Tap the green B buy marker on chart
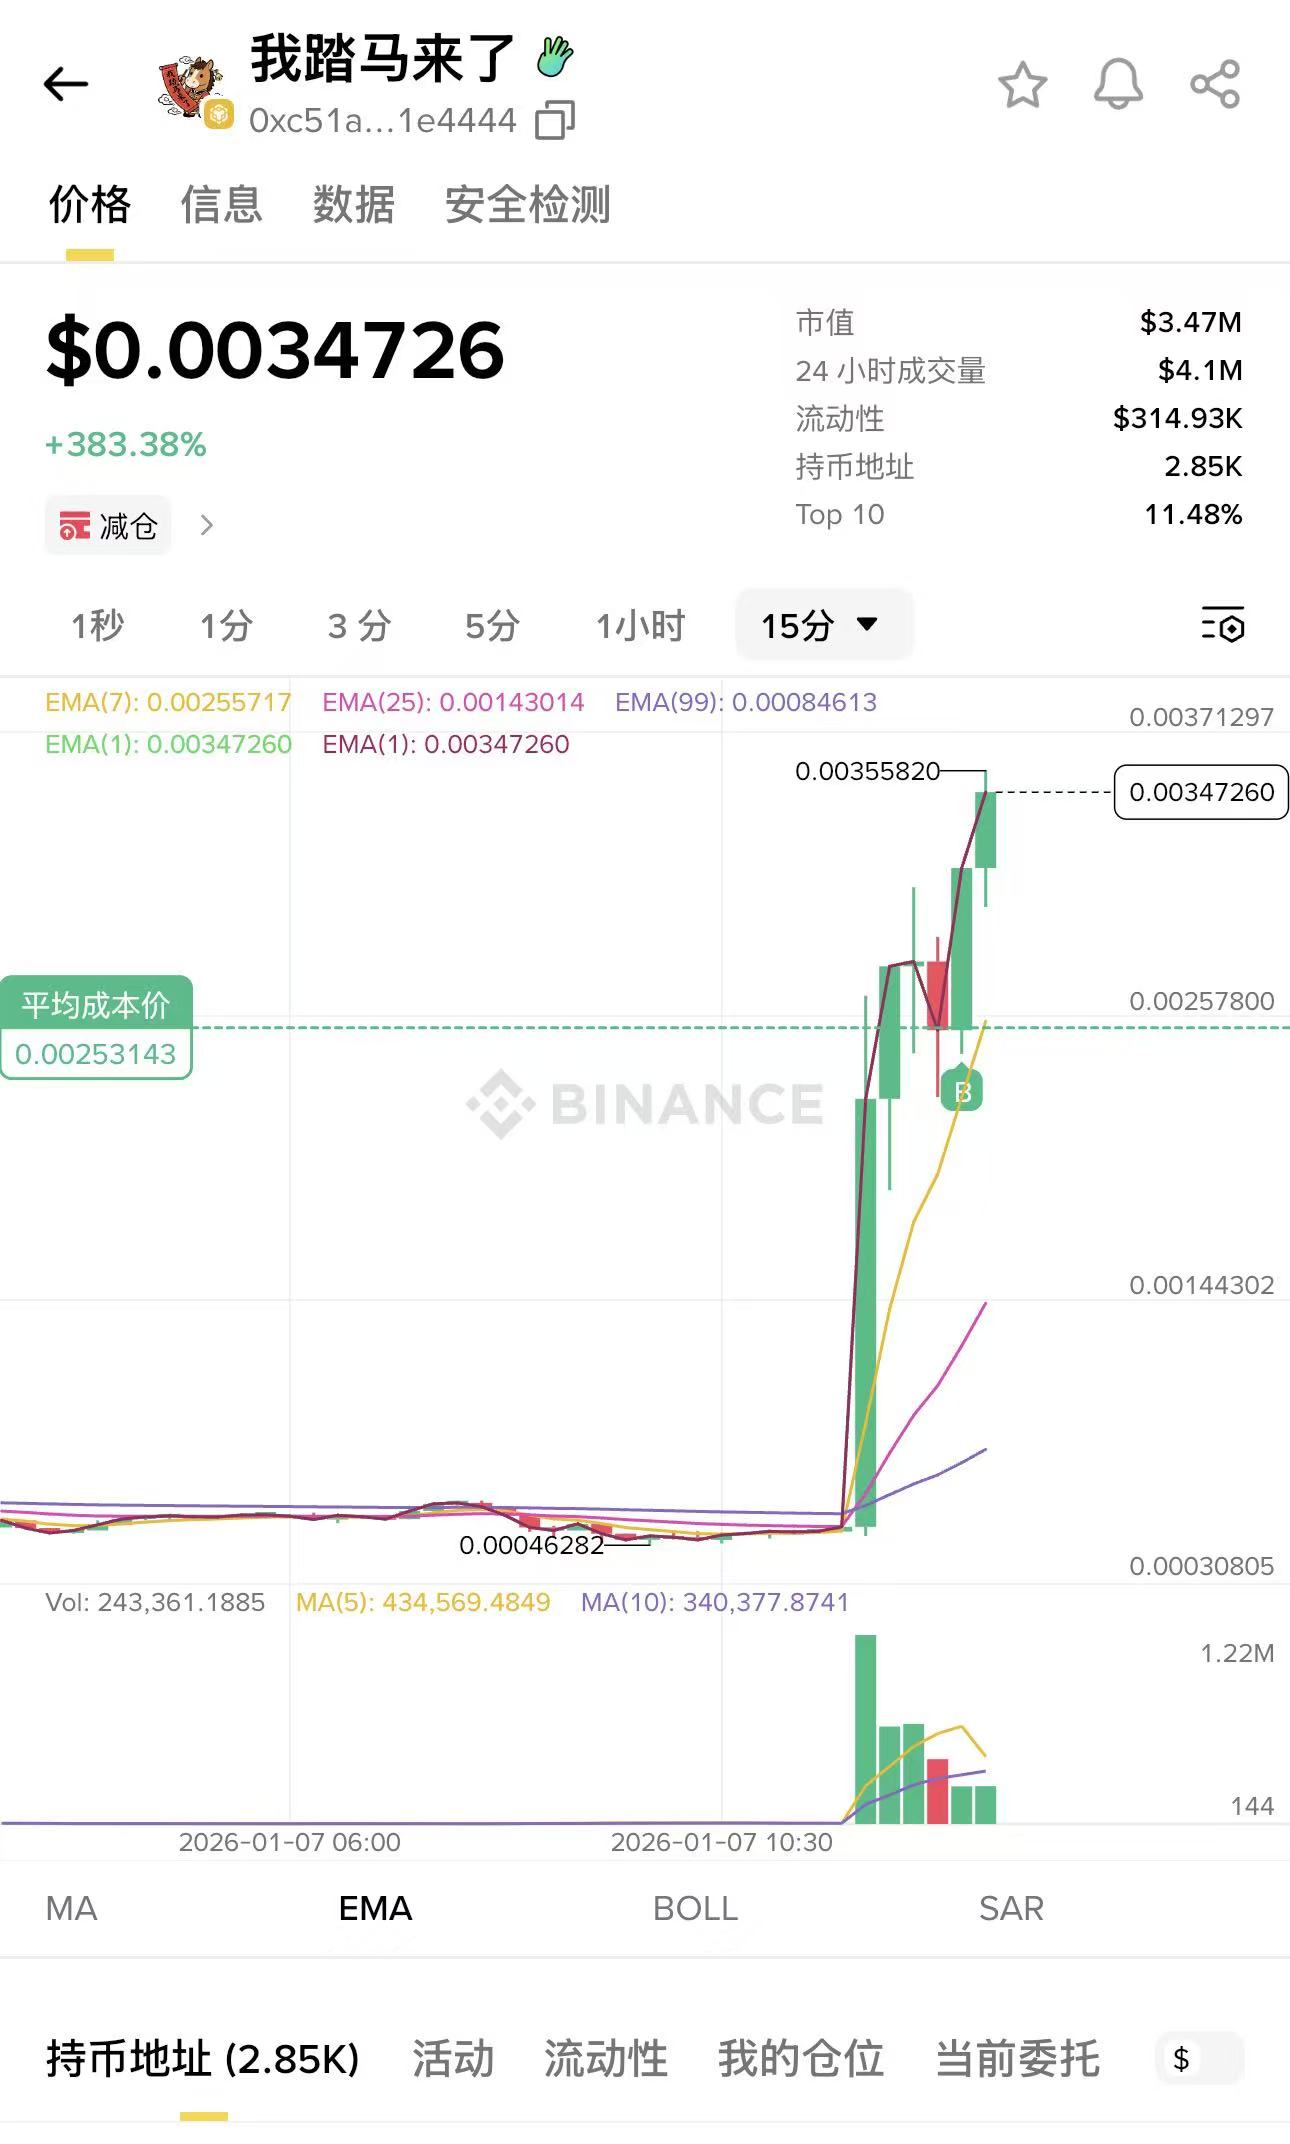The height and width of the screenshot is (2144, 1290). pos(962,1092)
